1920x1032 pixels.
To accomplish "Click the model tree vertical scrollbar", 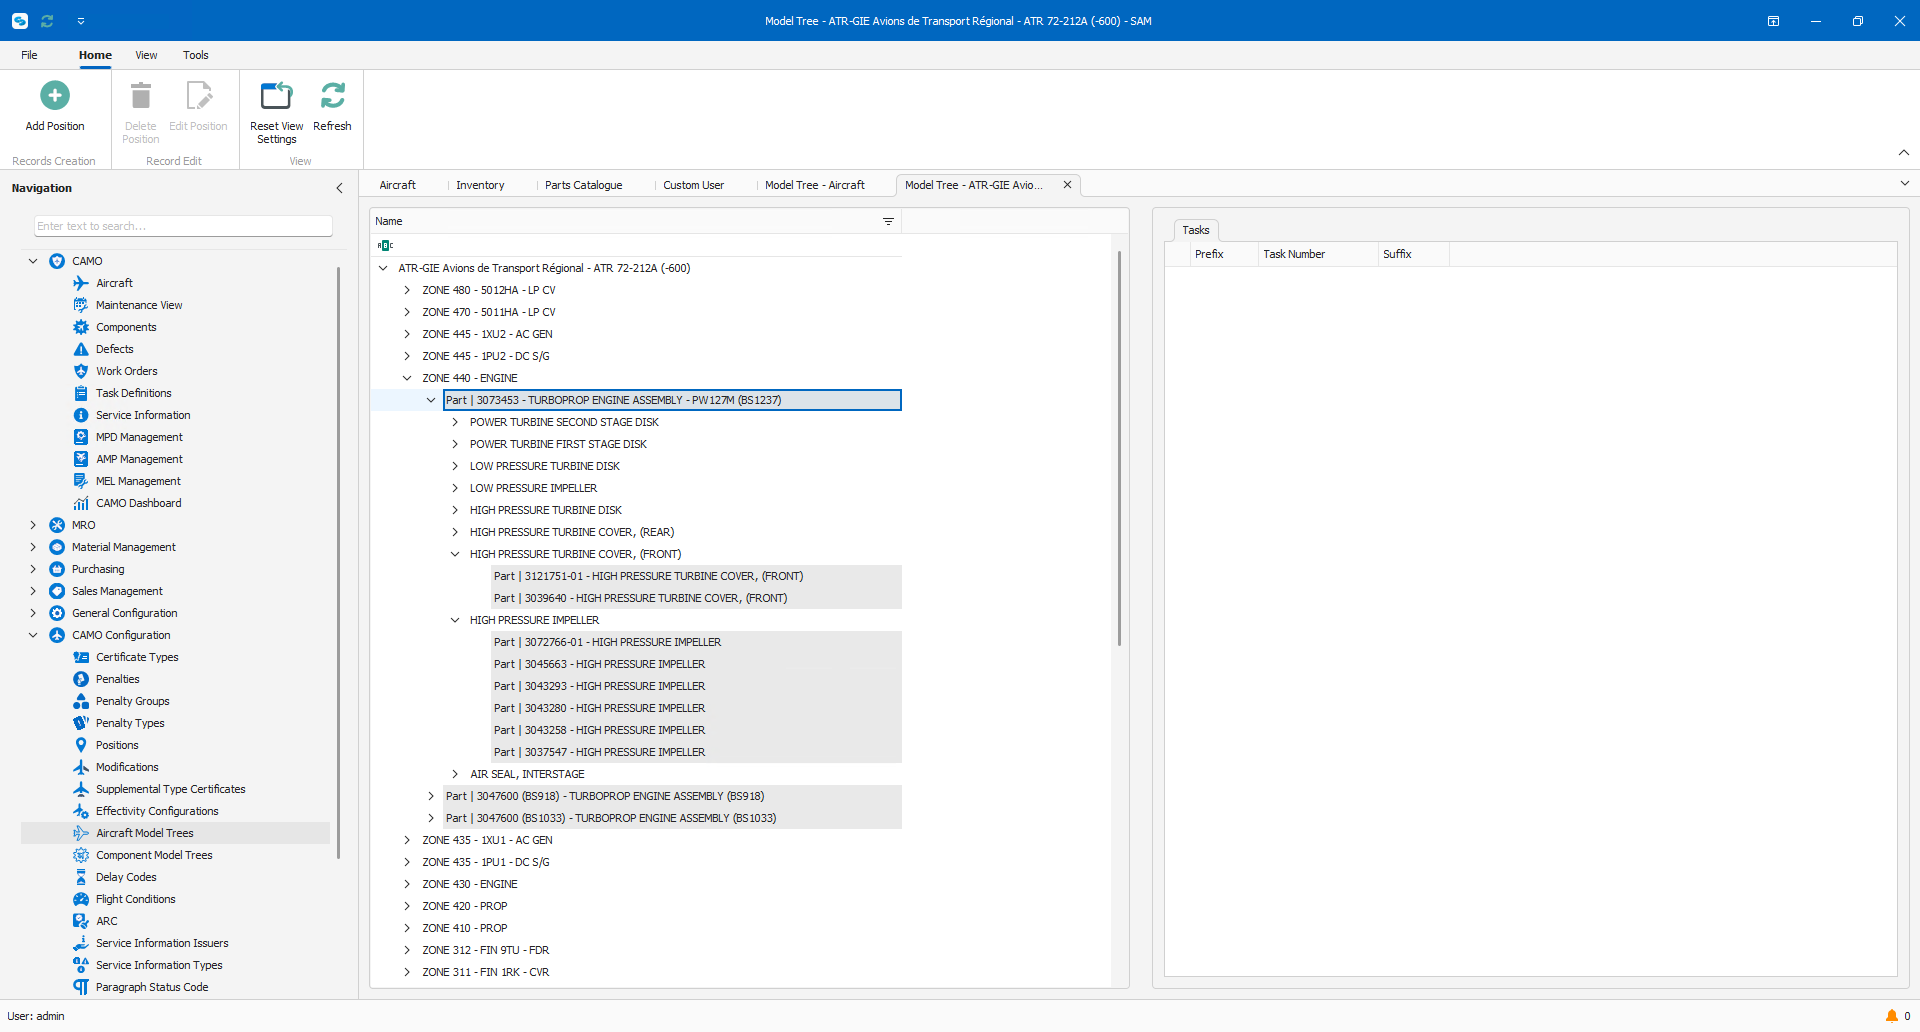I will point(1119,448).
